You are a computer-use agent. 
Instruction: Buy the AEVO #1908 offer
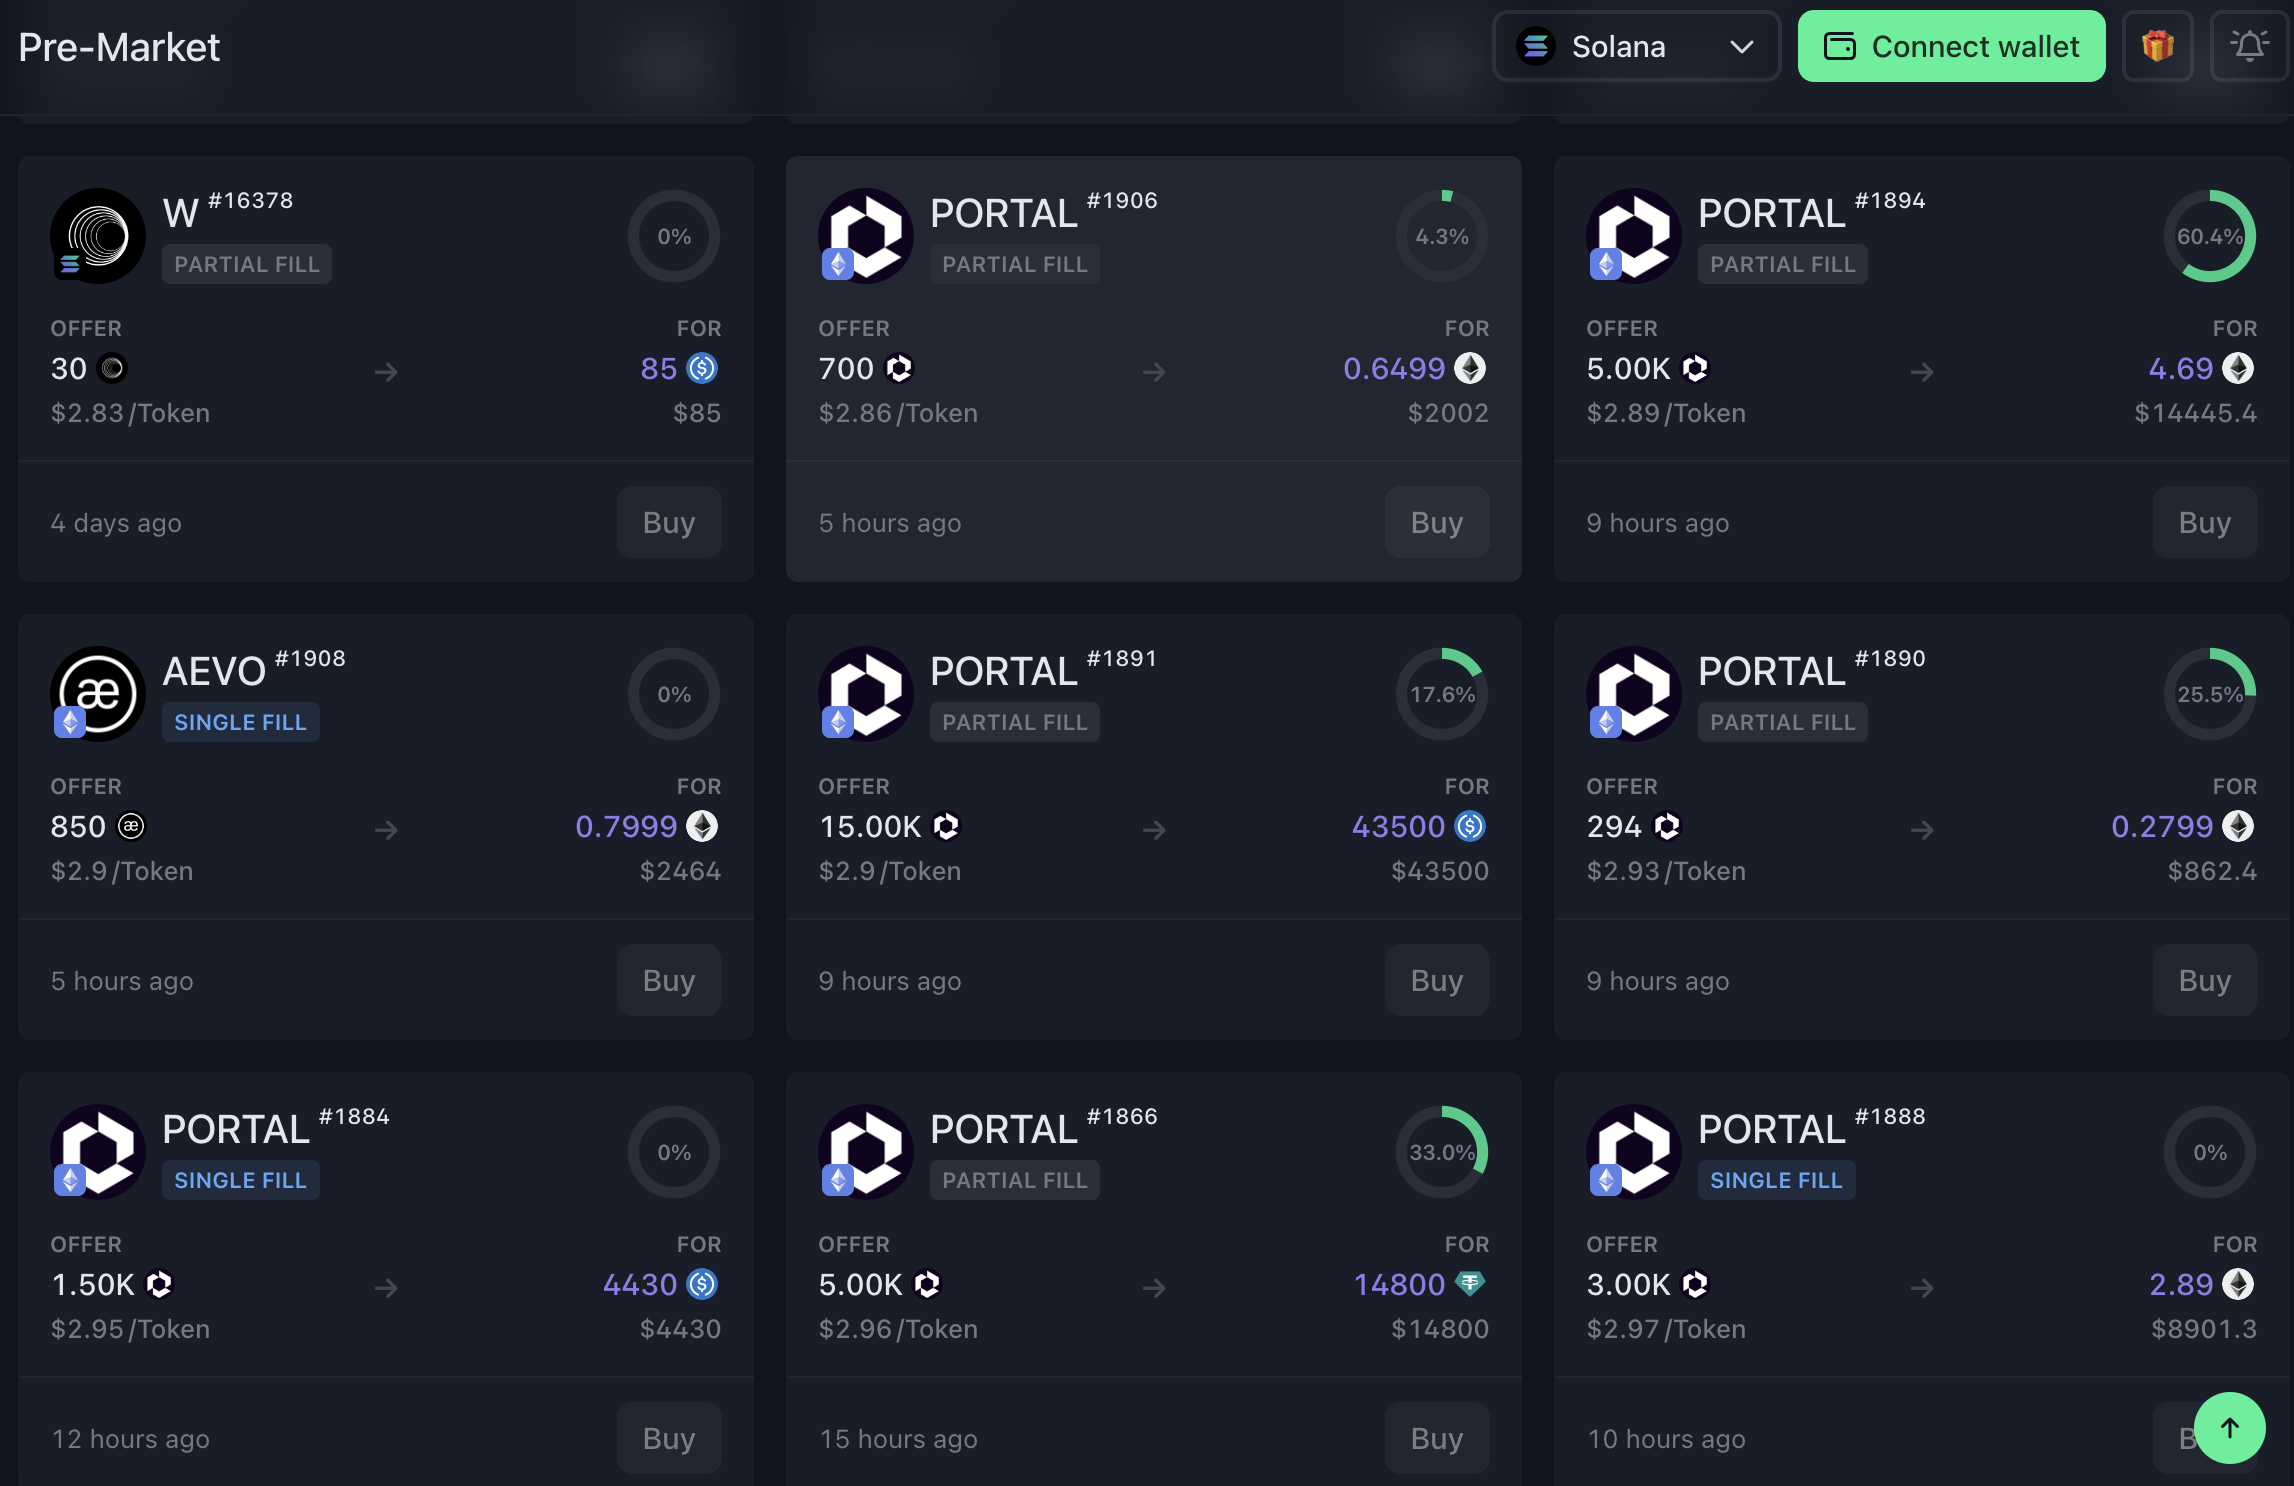click(669, 980)
